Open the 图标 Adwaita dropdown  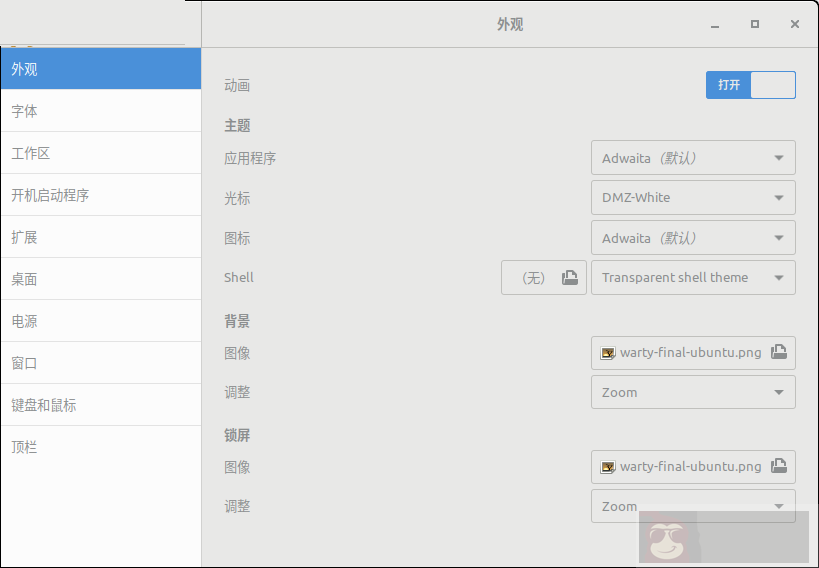tap(693, 238)
